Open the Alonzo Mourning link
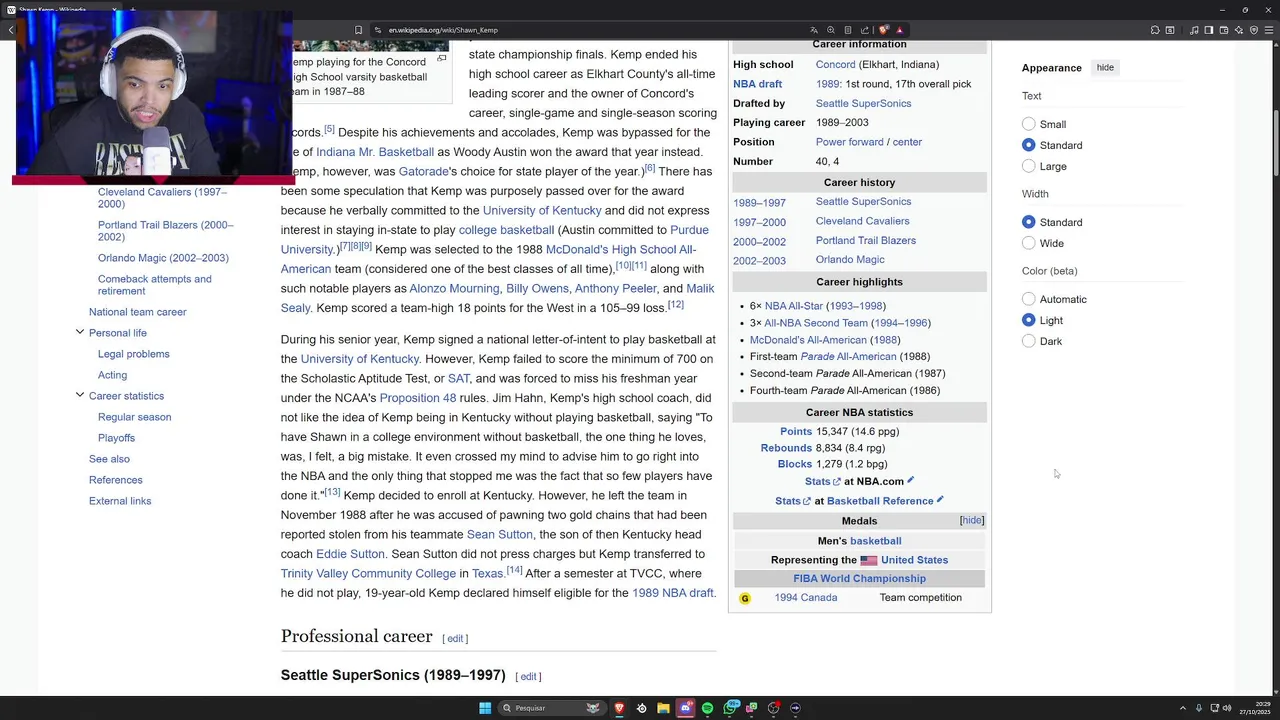Screen dimensions: 1280x720 tap(454, 288)
